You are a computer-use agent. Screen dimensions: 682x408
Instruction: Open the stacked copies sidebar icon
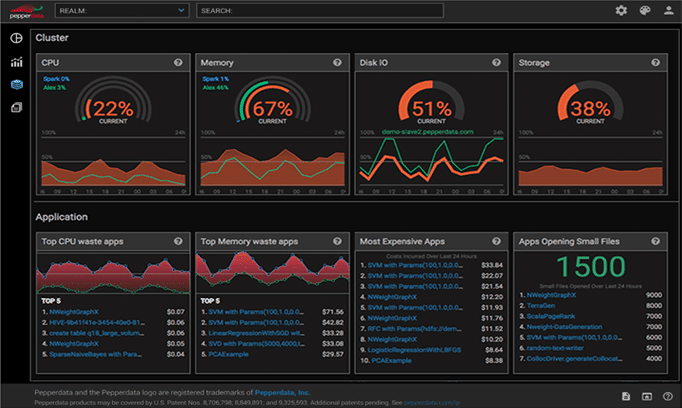[x=16, y=107]
